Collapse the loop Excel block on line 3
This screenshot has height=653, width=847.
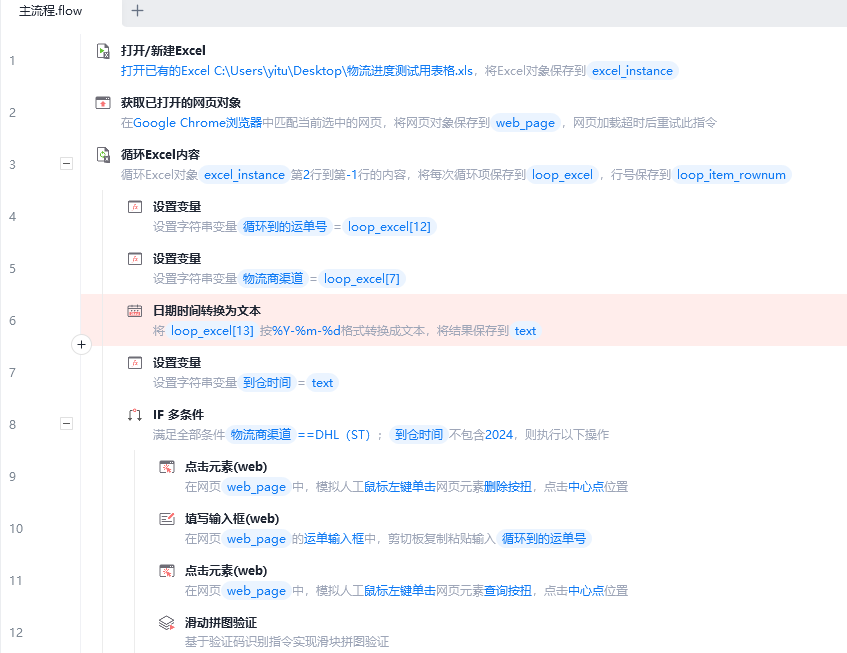click(66, 163)
